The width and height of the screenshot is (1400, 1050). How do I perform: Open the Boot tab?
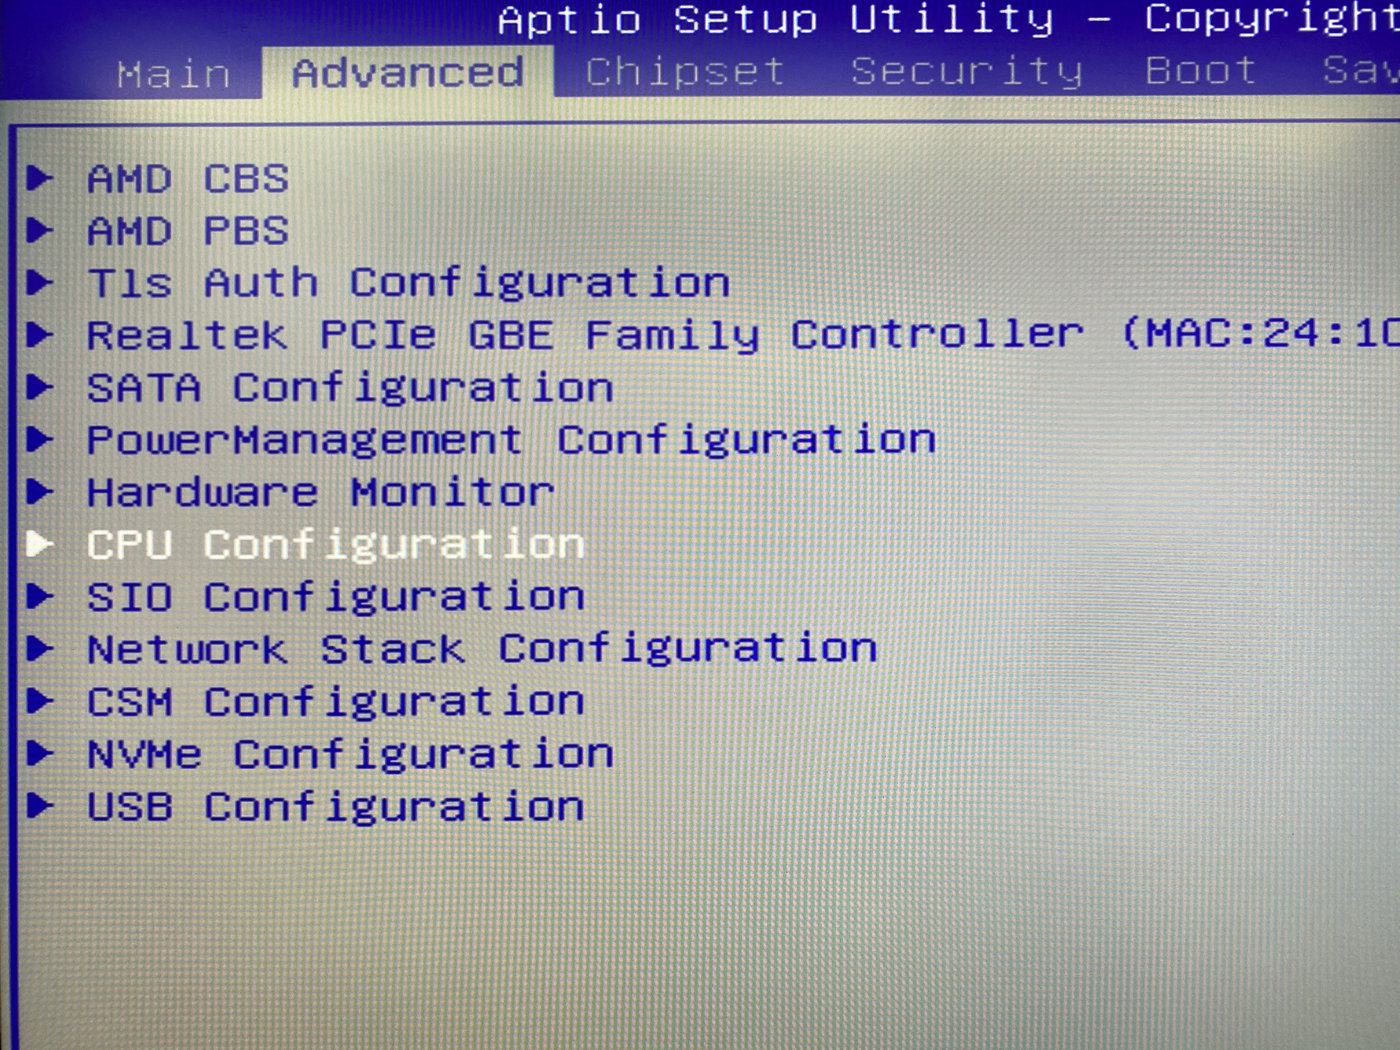[x=1200, y=72]
